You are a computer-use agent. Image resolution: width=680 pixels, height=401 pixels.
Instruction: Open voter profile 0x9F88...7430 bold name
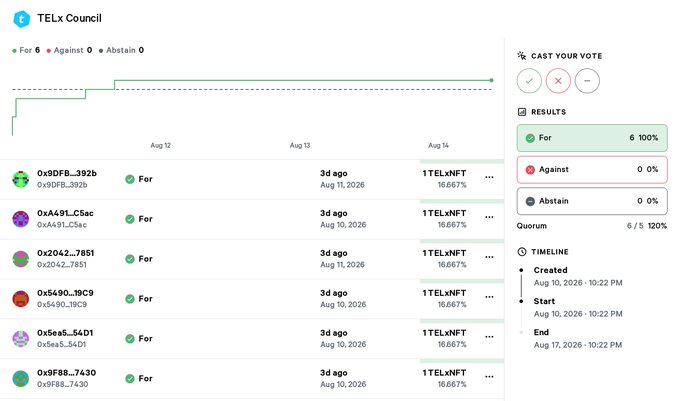click(66, 373)
